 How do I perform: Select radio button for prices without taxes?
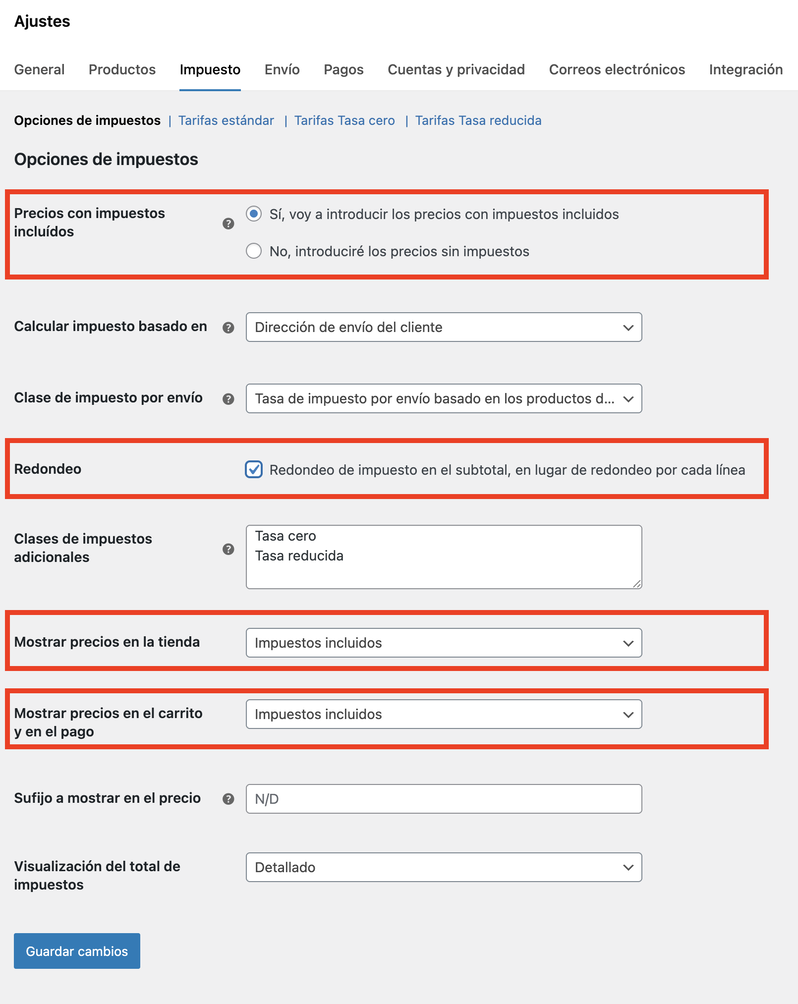coord(253,251)
